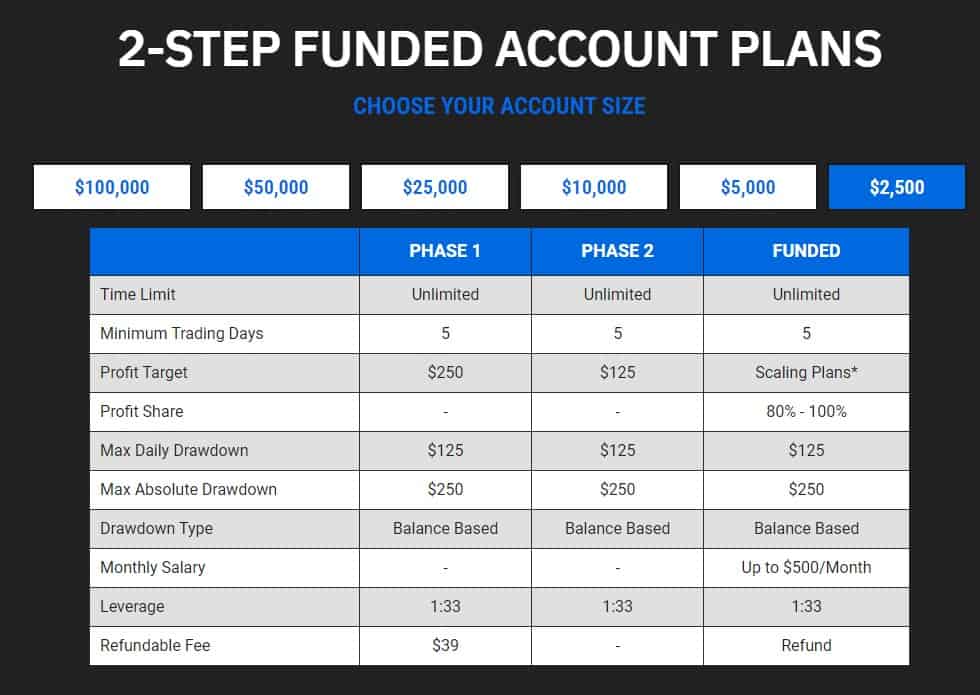Open the $5,000 account plan tab

point(748,187)
